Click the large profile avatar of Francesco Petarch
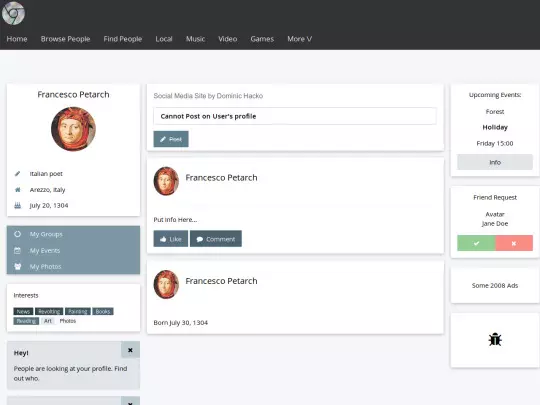 [73, 129]
